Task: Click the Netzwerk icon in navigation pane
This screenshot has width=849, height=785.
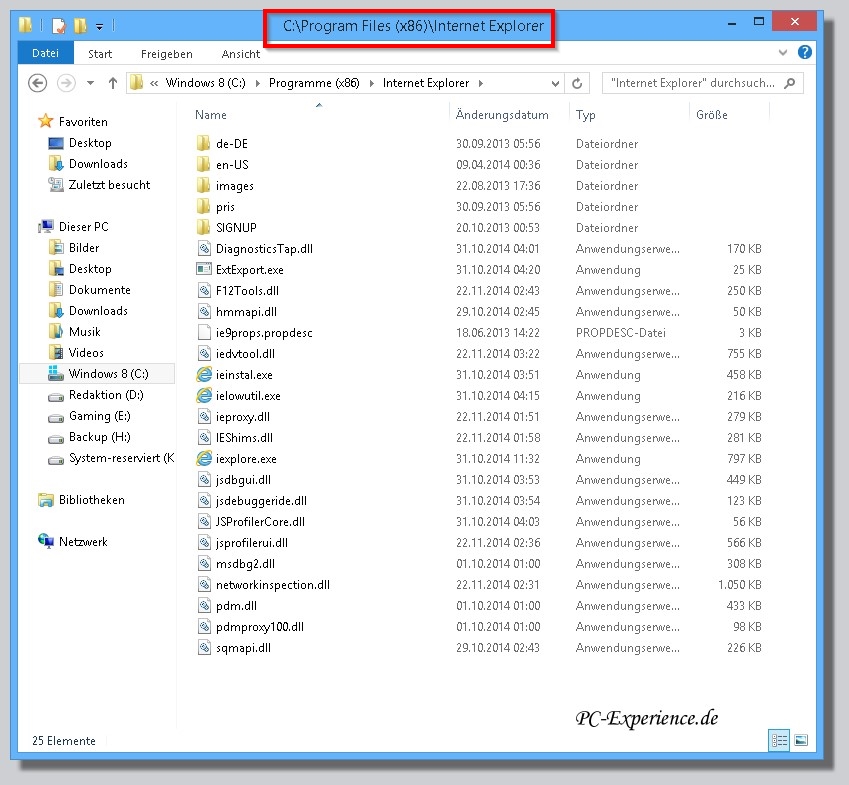Action: click(x=46, y=542)
